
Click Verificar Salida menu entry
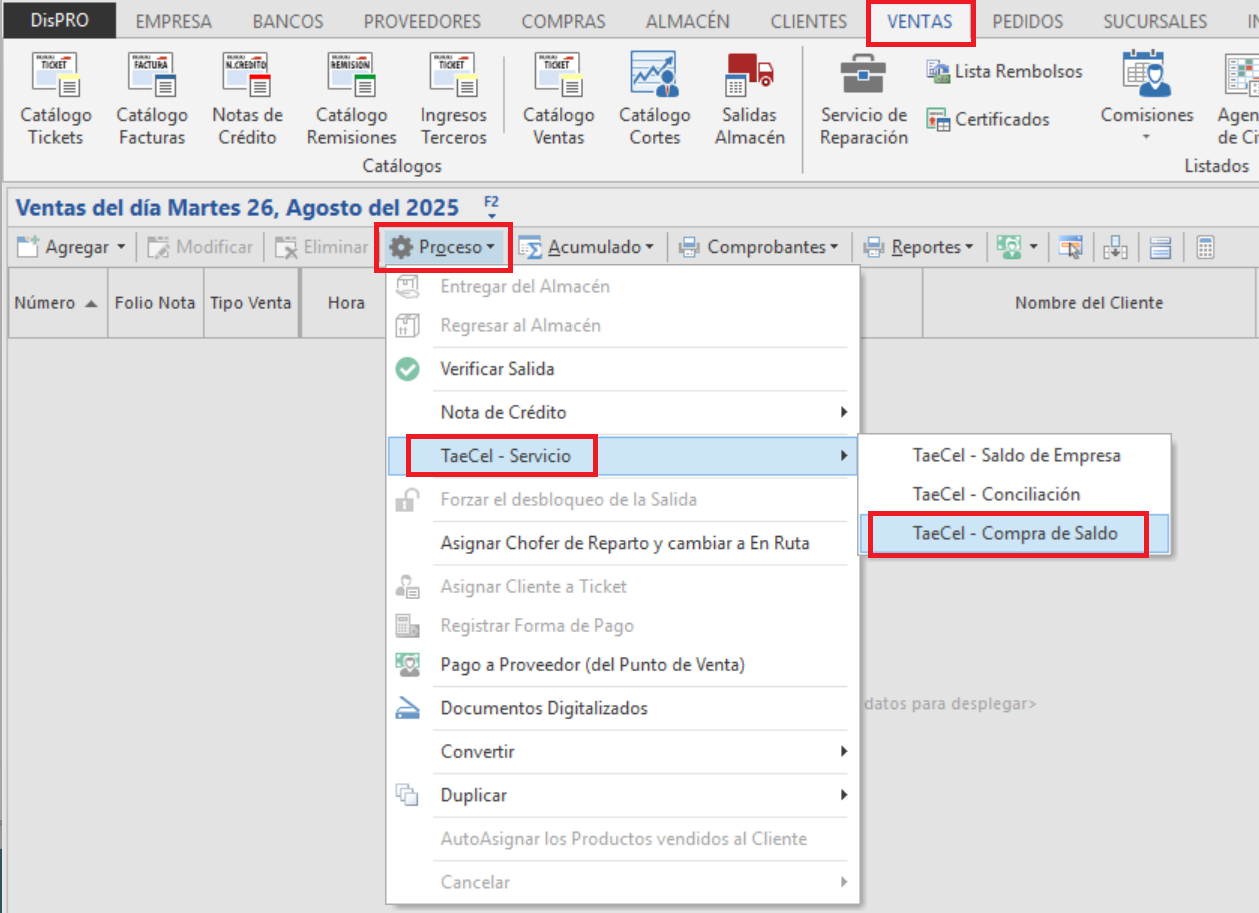(497, 369)
